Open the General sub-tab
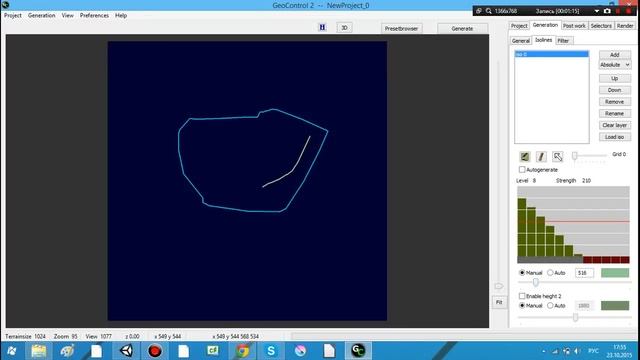640x360 pixels. click(521, 40)
